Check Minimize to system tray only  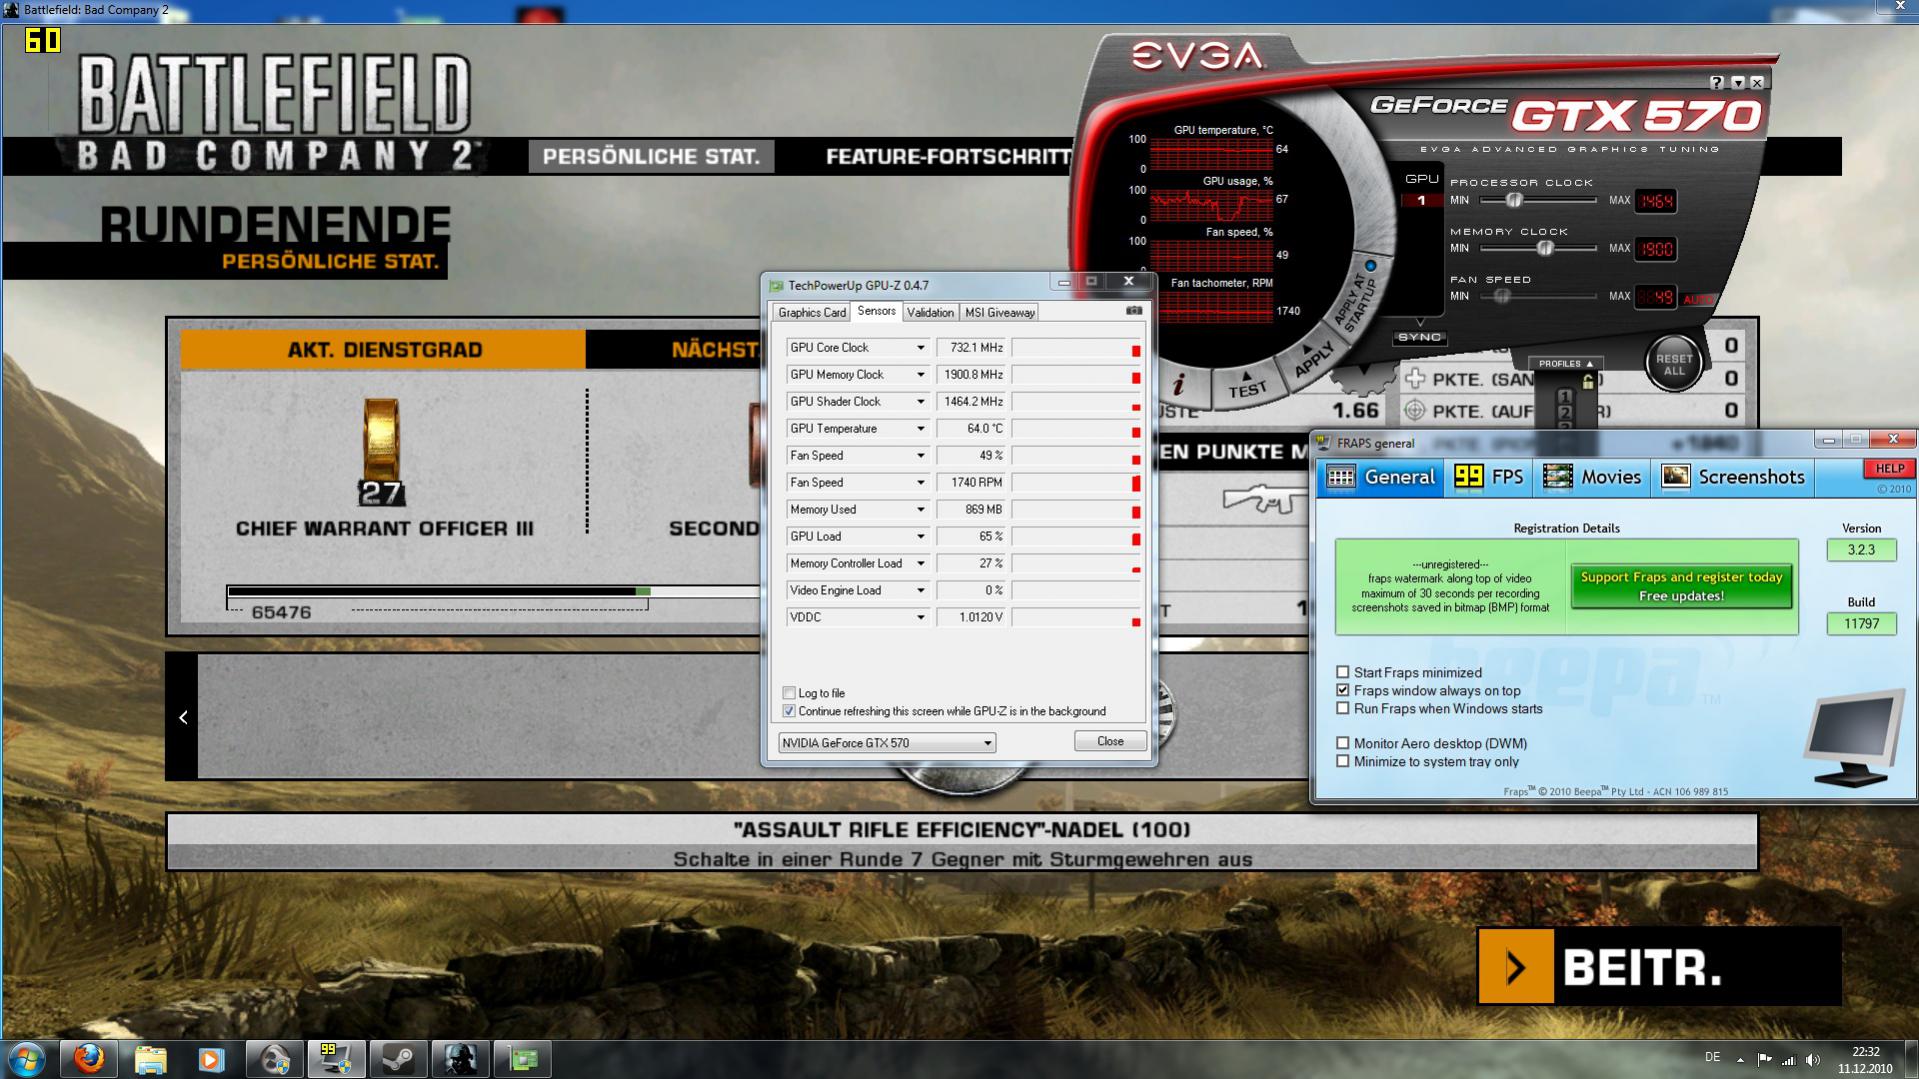[x=1343, y=761]
